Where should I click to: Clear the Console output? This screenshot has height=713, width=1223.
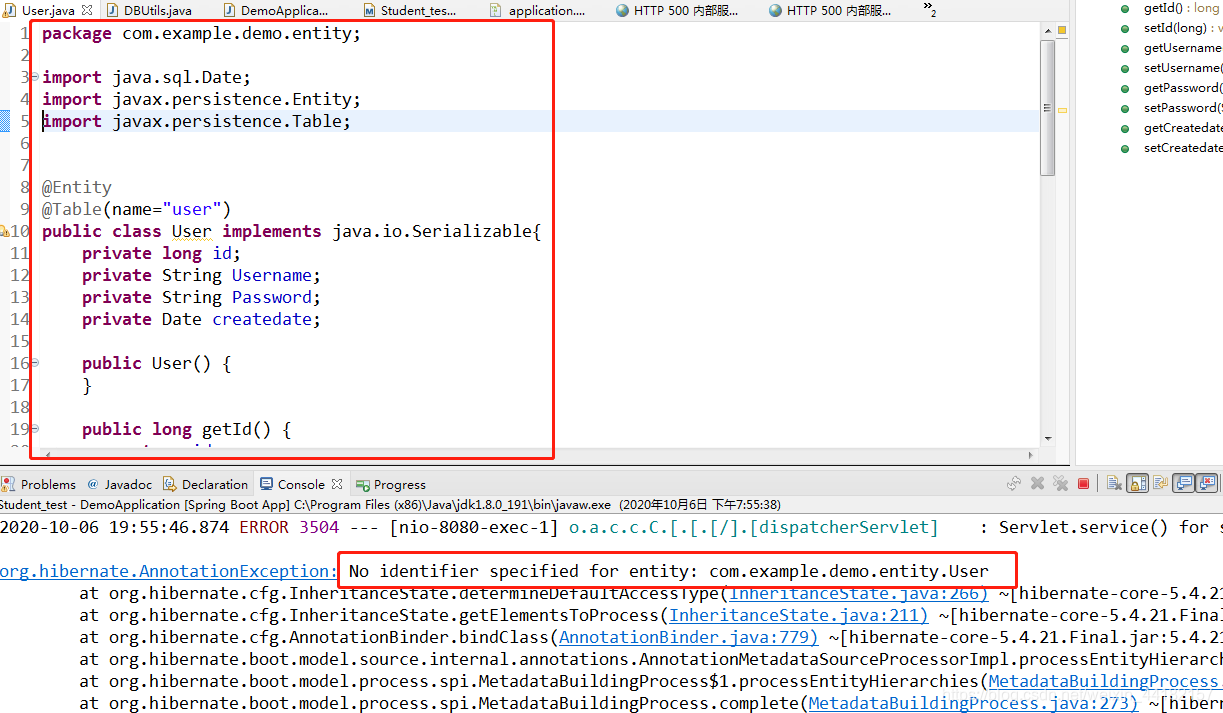tap(1113, 483)
